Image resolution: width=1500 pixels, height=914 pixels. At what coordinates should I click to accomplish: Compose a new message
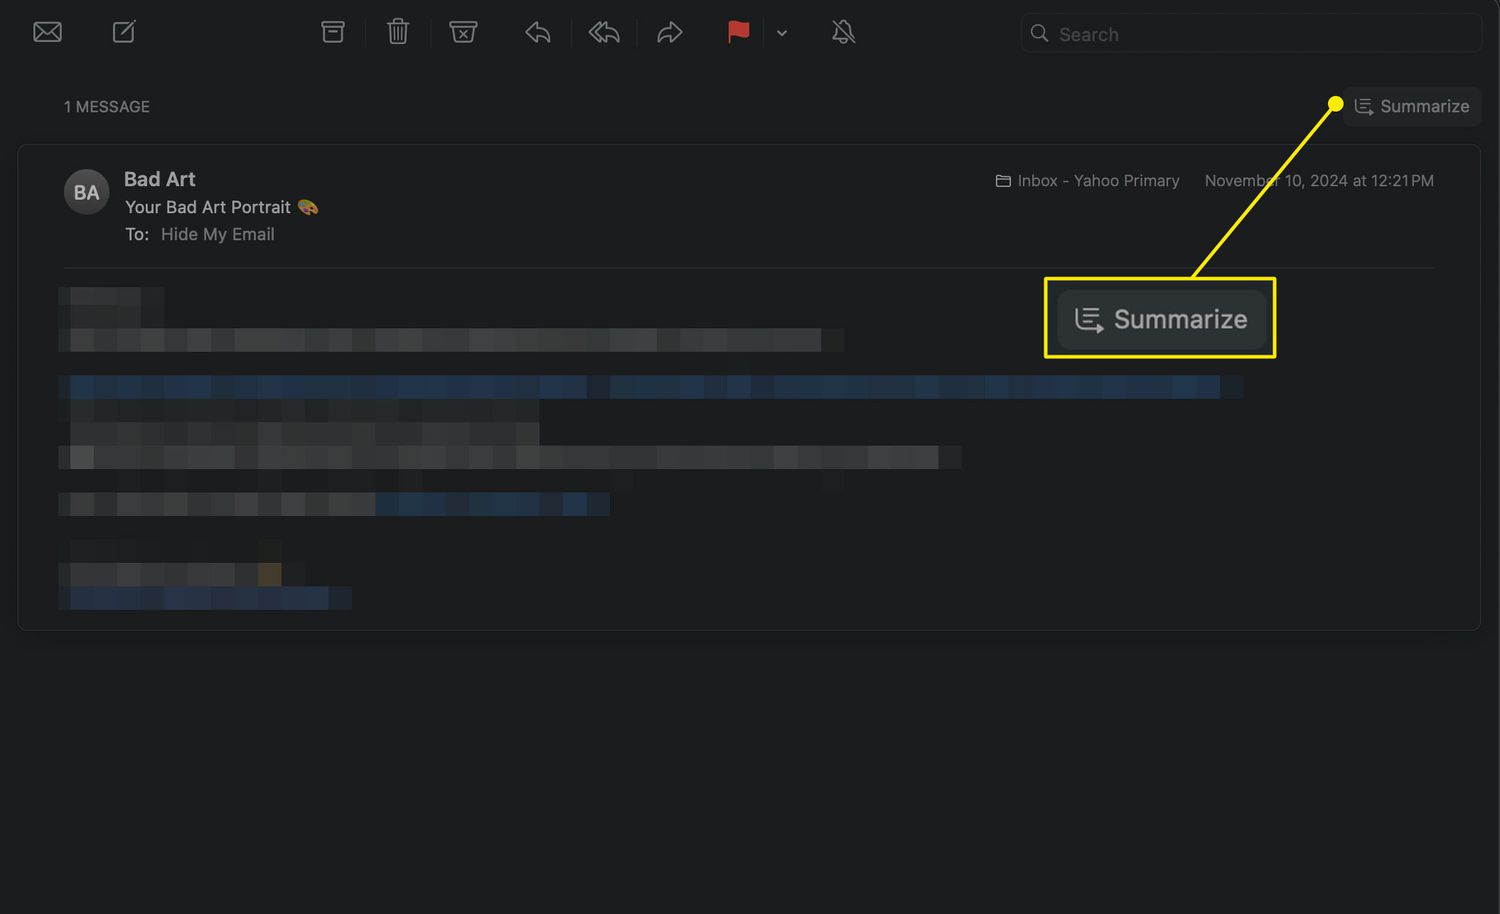124,32
